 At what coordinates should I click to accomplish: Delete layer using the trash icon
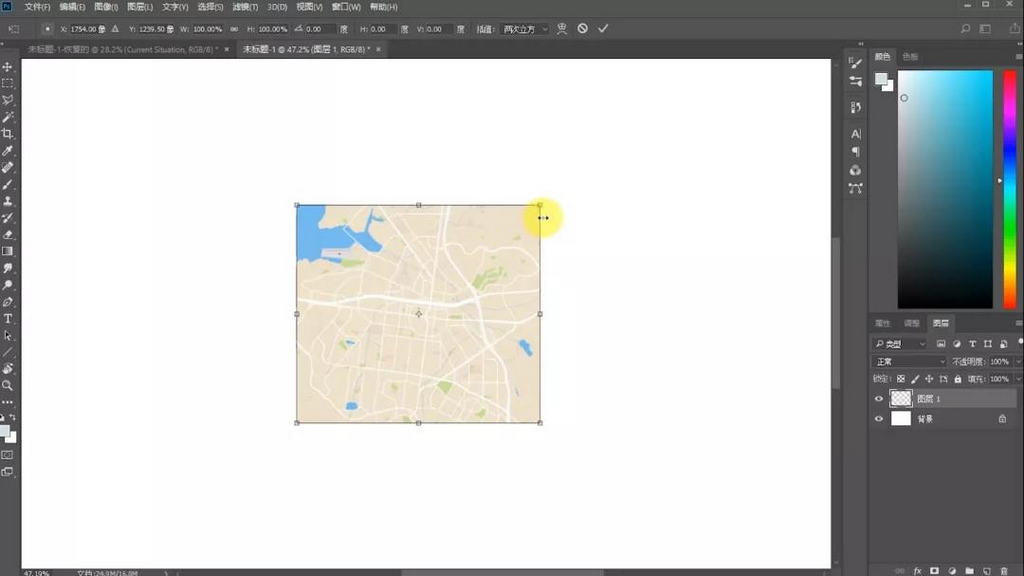[1003, 570]
